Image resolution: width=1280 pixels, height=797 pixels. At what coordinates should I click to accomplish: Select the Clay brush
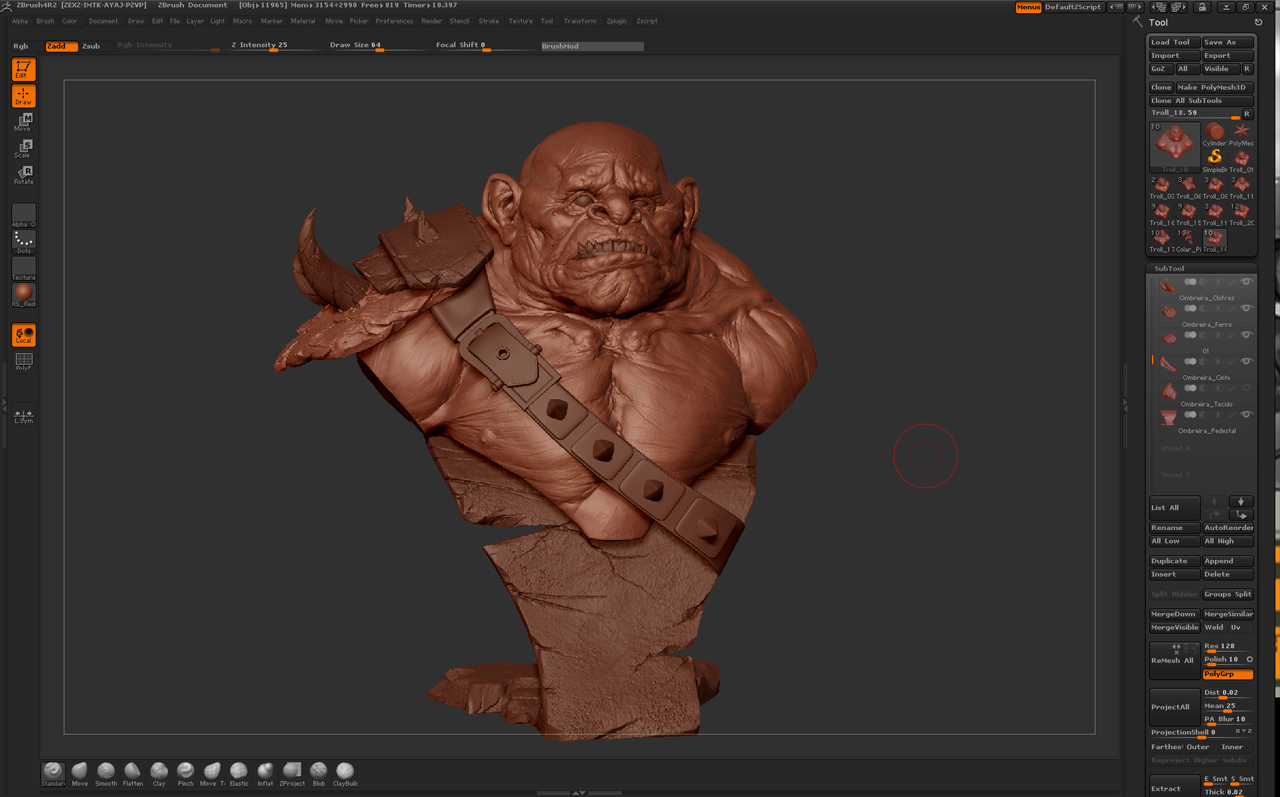(x=159, y=773)
